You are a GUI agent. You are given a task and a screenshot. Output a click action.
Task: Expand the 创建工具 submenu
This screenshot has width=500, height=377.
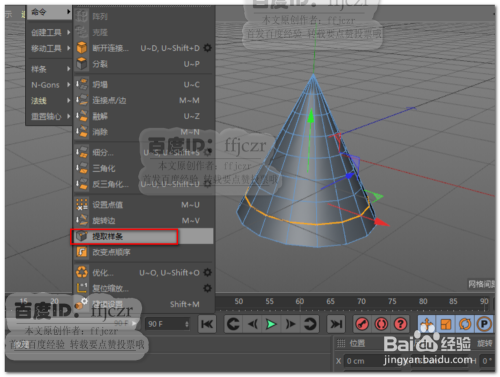pyautogui.click(x=49, y=32)
